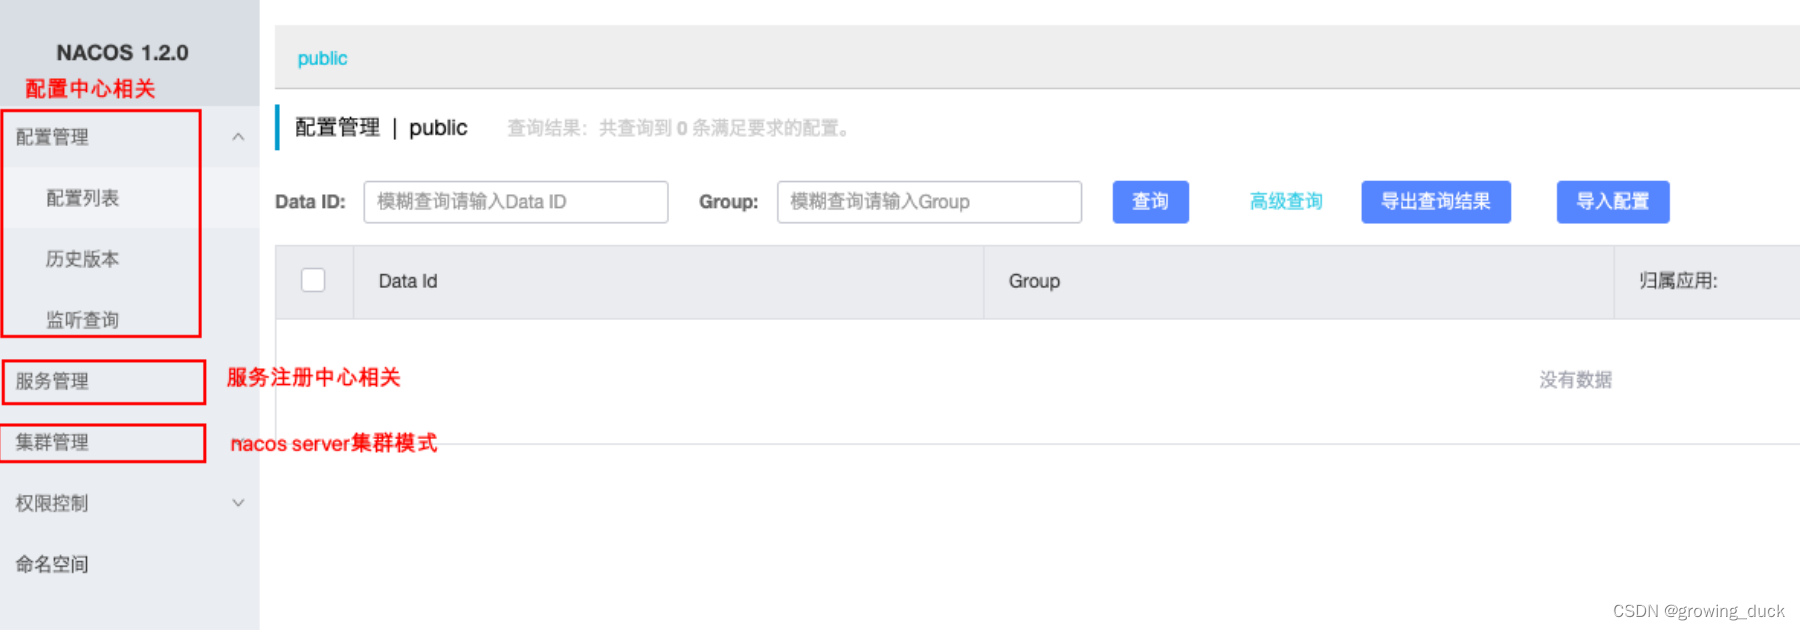This screenshot has height=630, width=1800.
Task: Open 集群管理 menu item
Action: 52,442
